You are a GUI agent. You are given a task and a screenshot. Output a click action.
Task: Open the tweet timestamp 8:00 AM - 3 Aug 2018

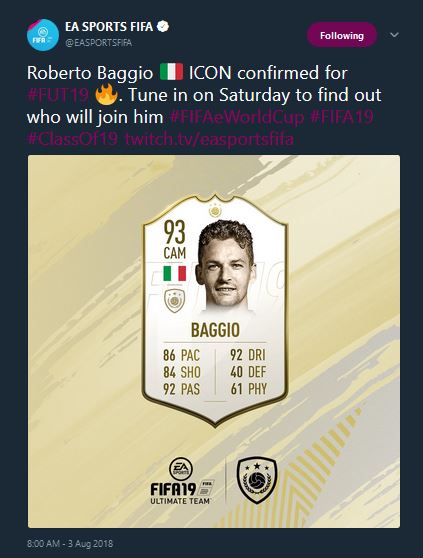point(70,544)
